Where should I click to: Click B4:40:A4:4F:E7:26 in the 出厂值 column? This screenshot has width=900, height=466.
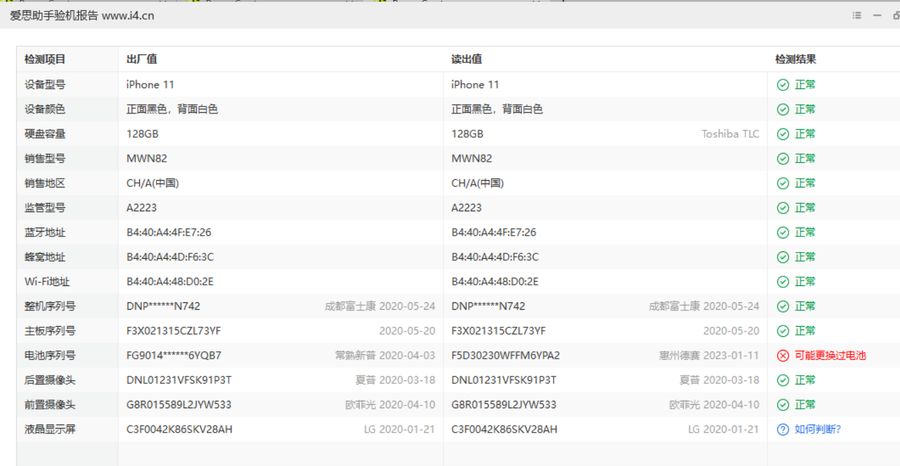click(169, 232)
